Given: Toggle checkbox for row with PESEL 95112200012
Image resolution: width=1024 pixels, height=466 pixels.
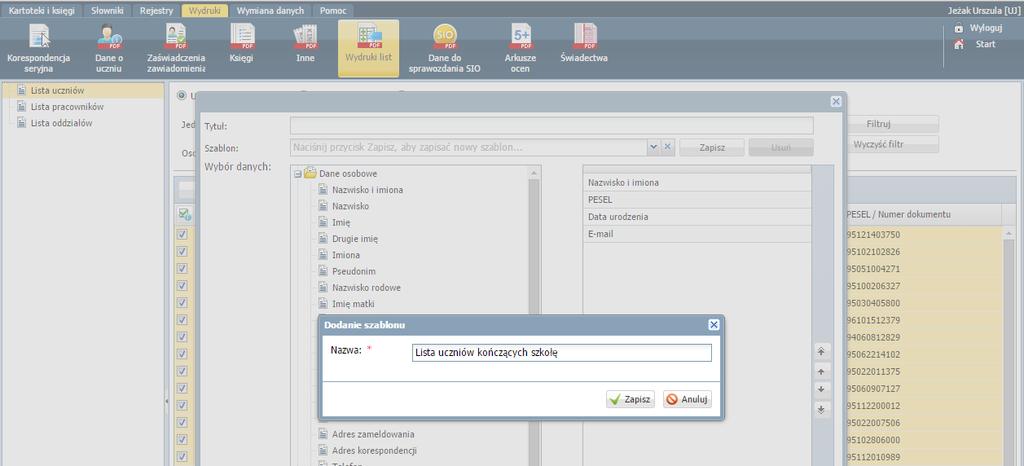Looking at the screenshot, I should [x=182, y=405].
